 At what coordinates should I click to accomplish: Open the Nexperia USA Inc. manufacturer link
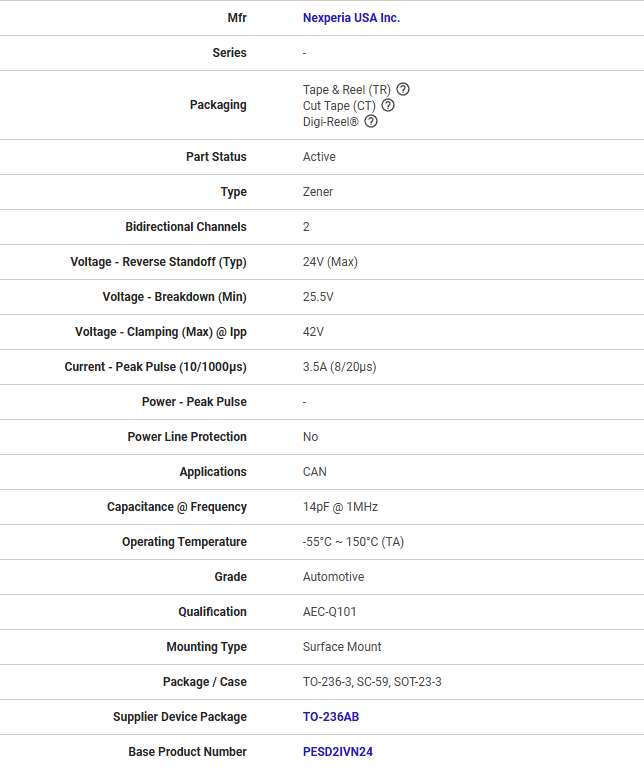(351, 18)
